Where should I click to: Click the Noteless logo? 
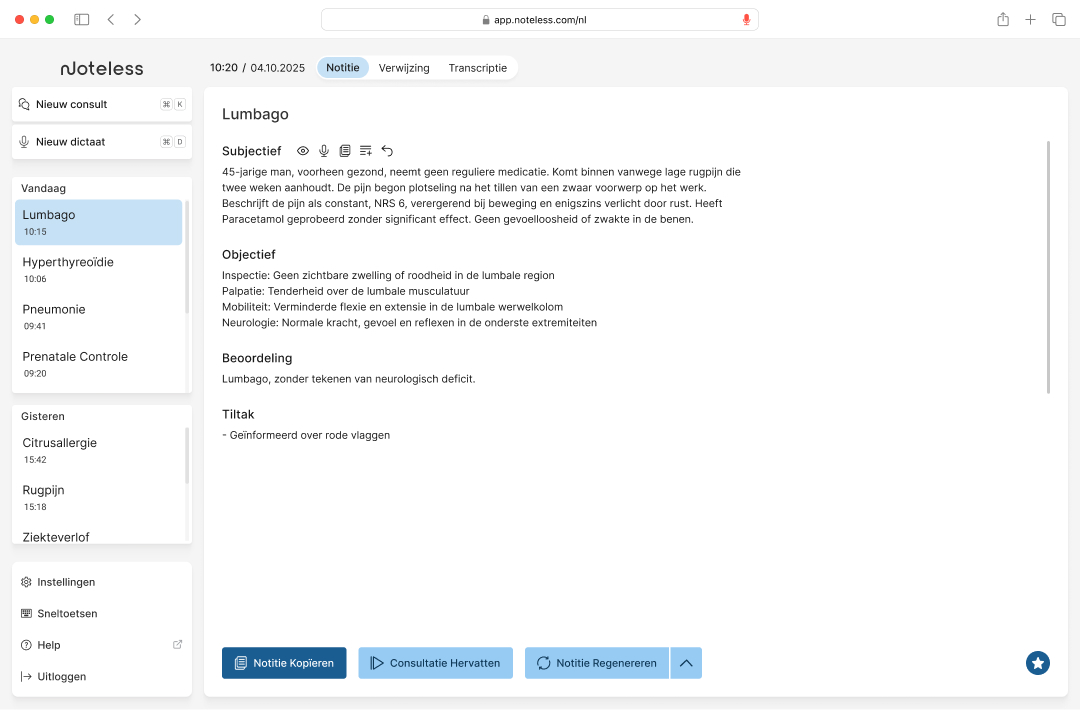102,68
